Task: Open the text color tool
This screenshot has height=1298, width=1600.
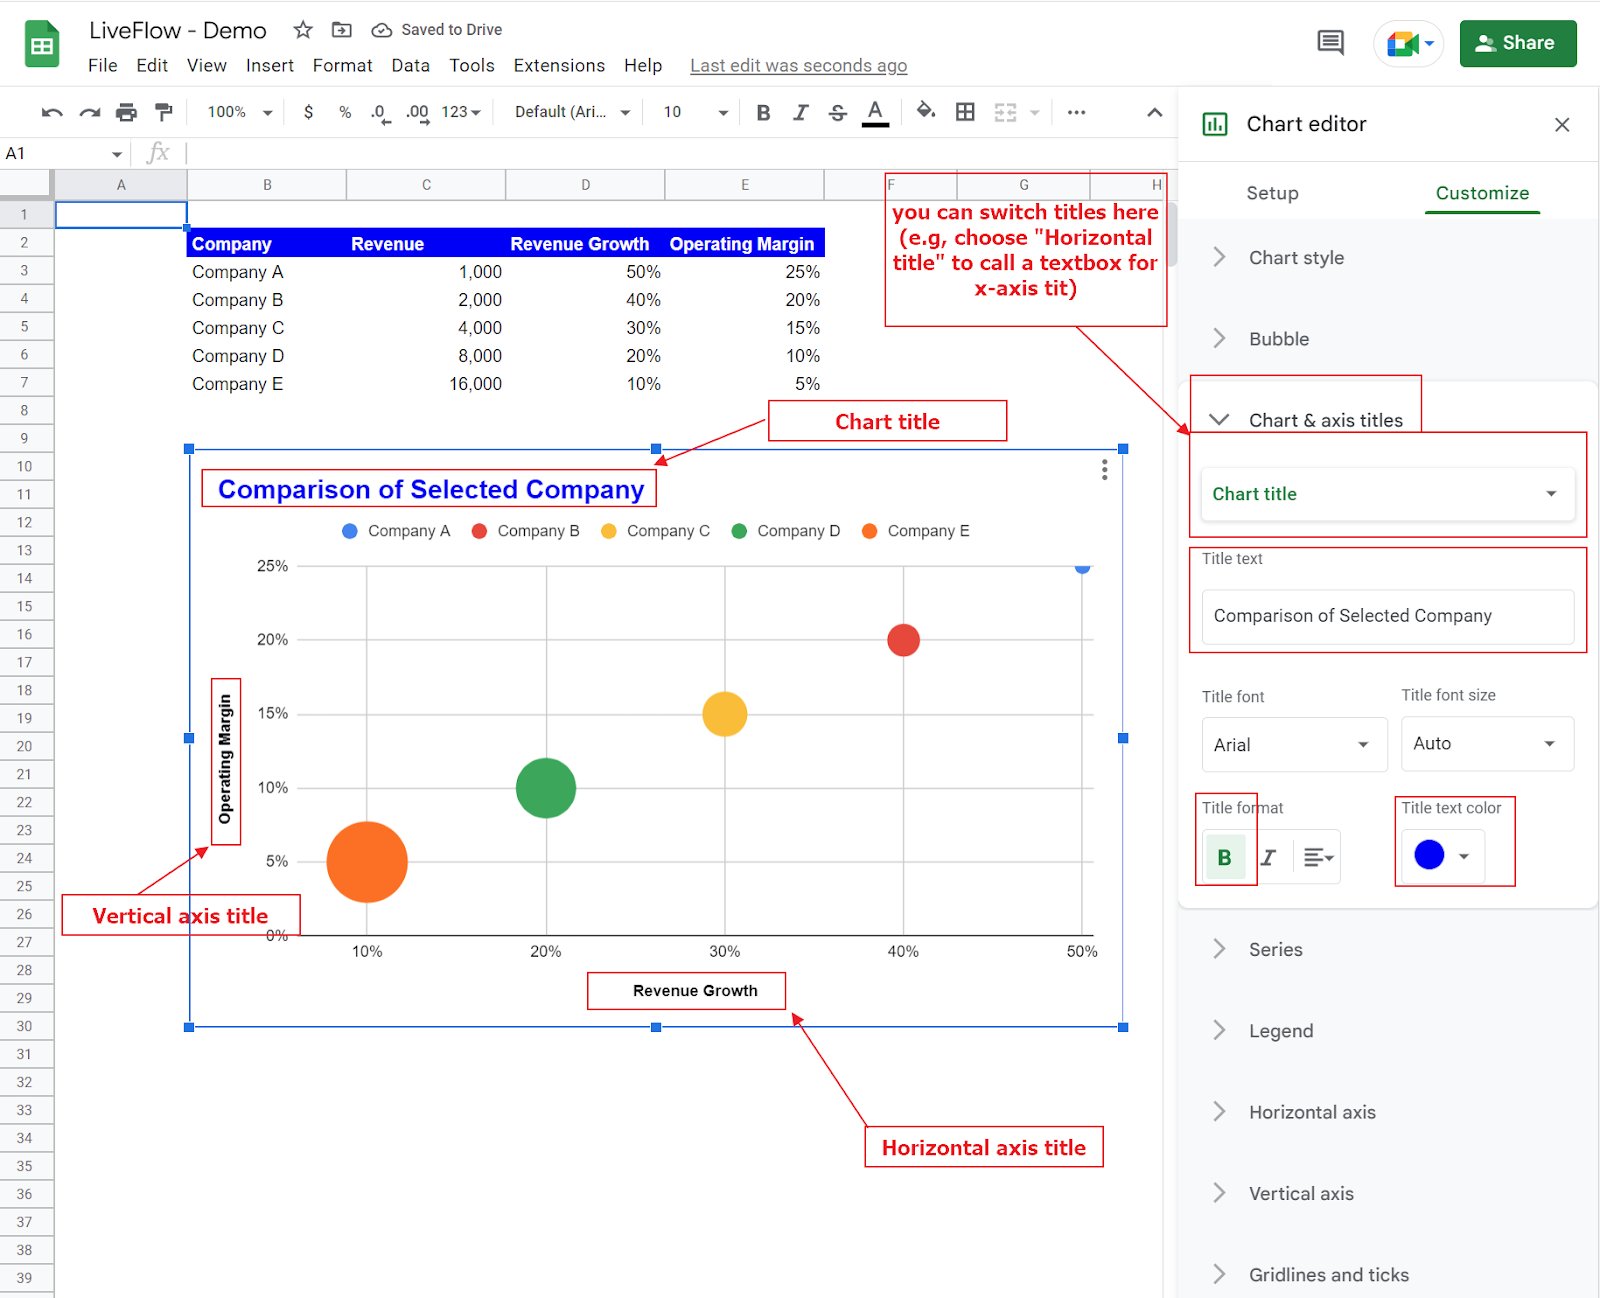Action: click(875, 112)
